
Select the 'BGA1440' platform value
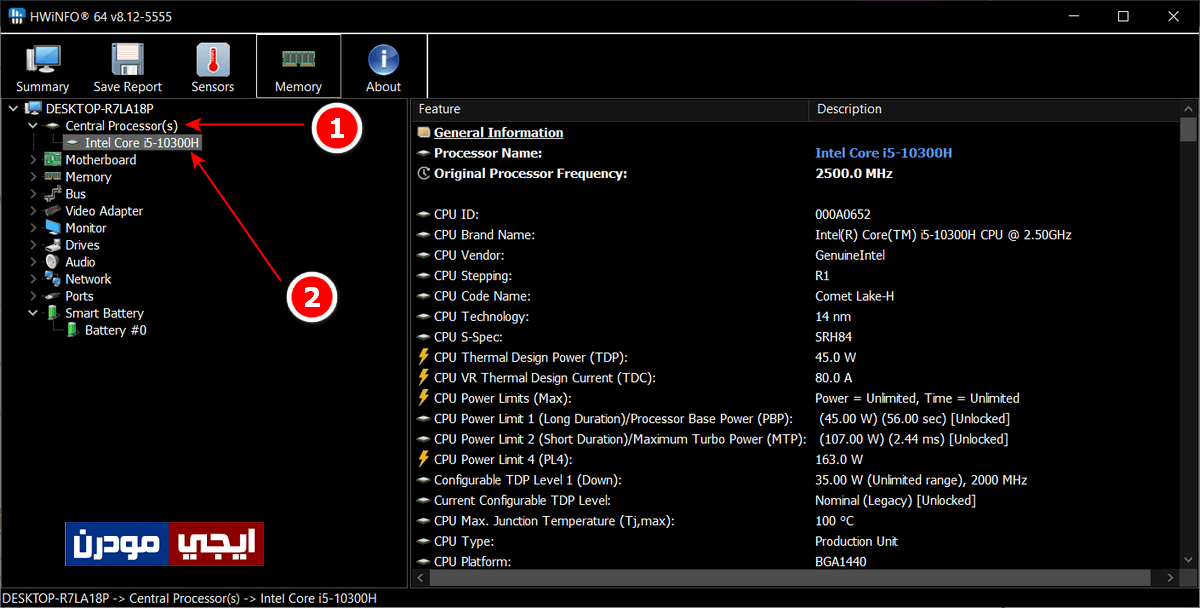(841, 562)
